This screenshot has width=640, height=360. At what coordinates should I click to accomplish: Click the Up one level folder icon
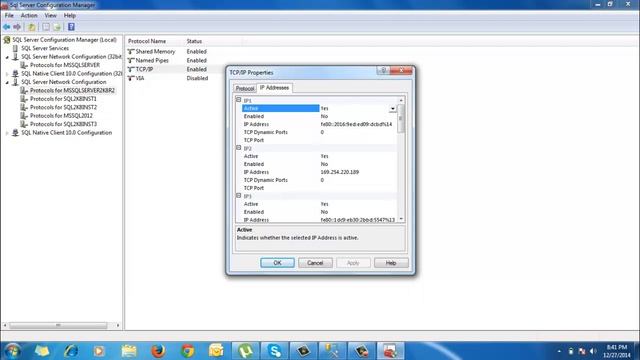coord(31,27)
